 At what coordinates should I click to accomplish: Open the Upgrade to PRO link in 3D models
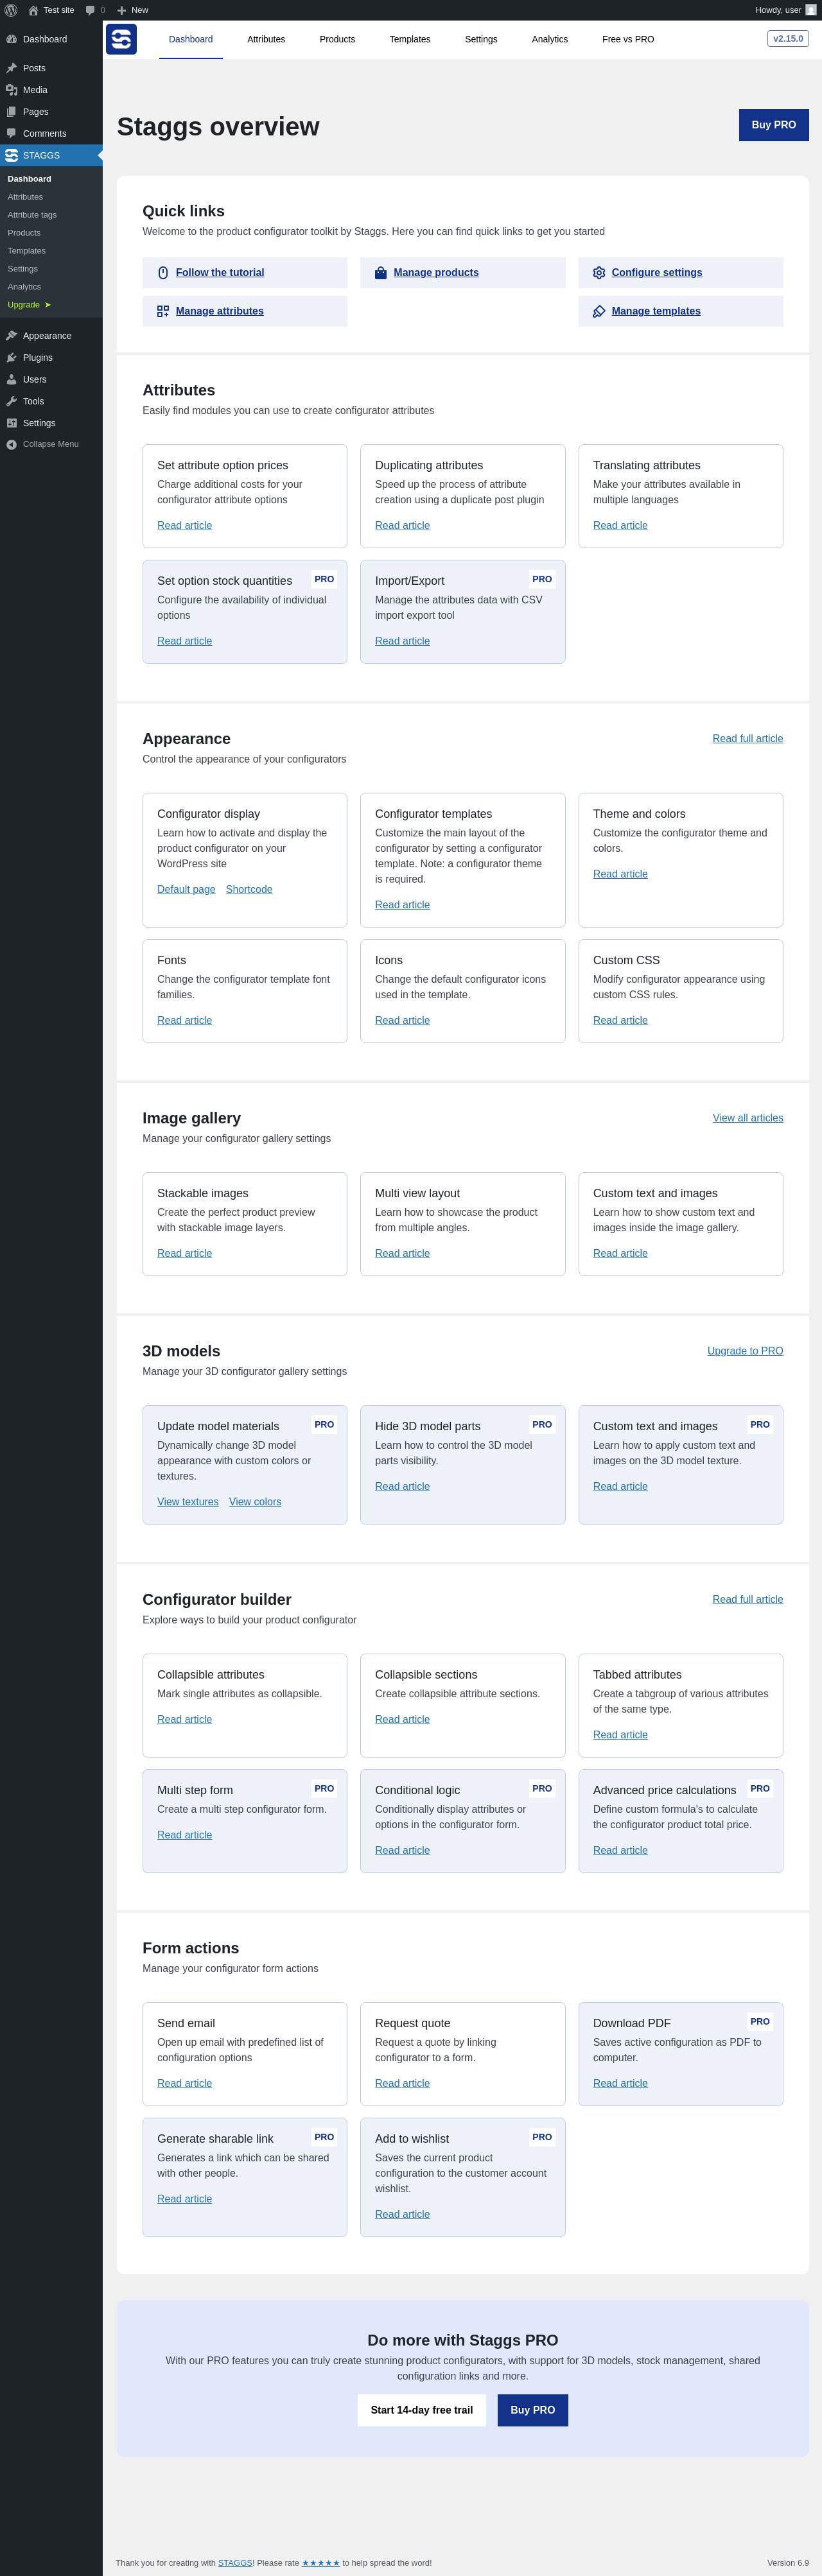click(x=745, y=1351)
